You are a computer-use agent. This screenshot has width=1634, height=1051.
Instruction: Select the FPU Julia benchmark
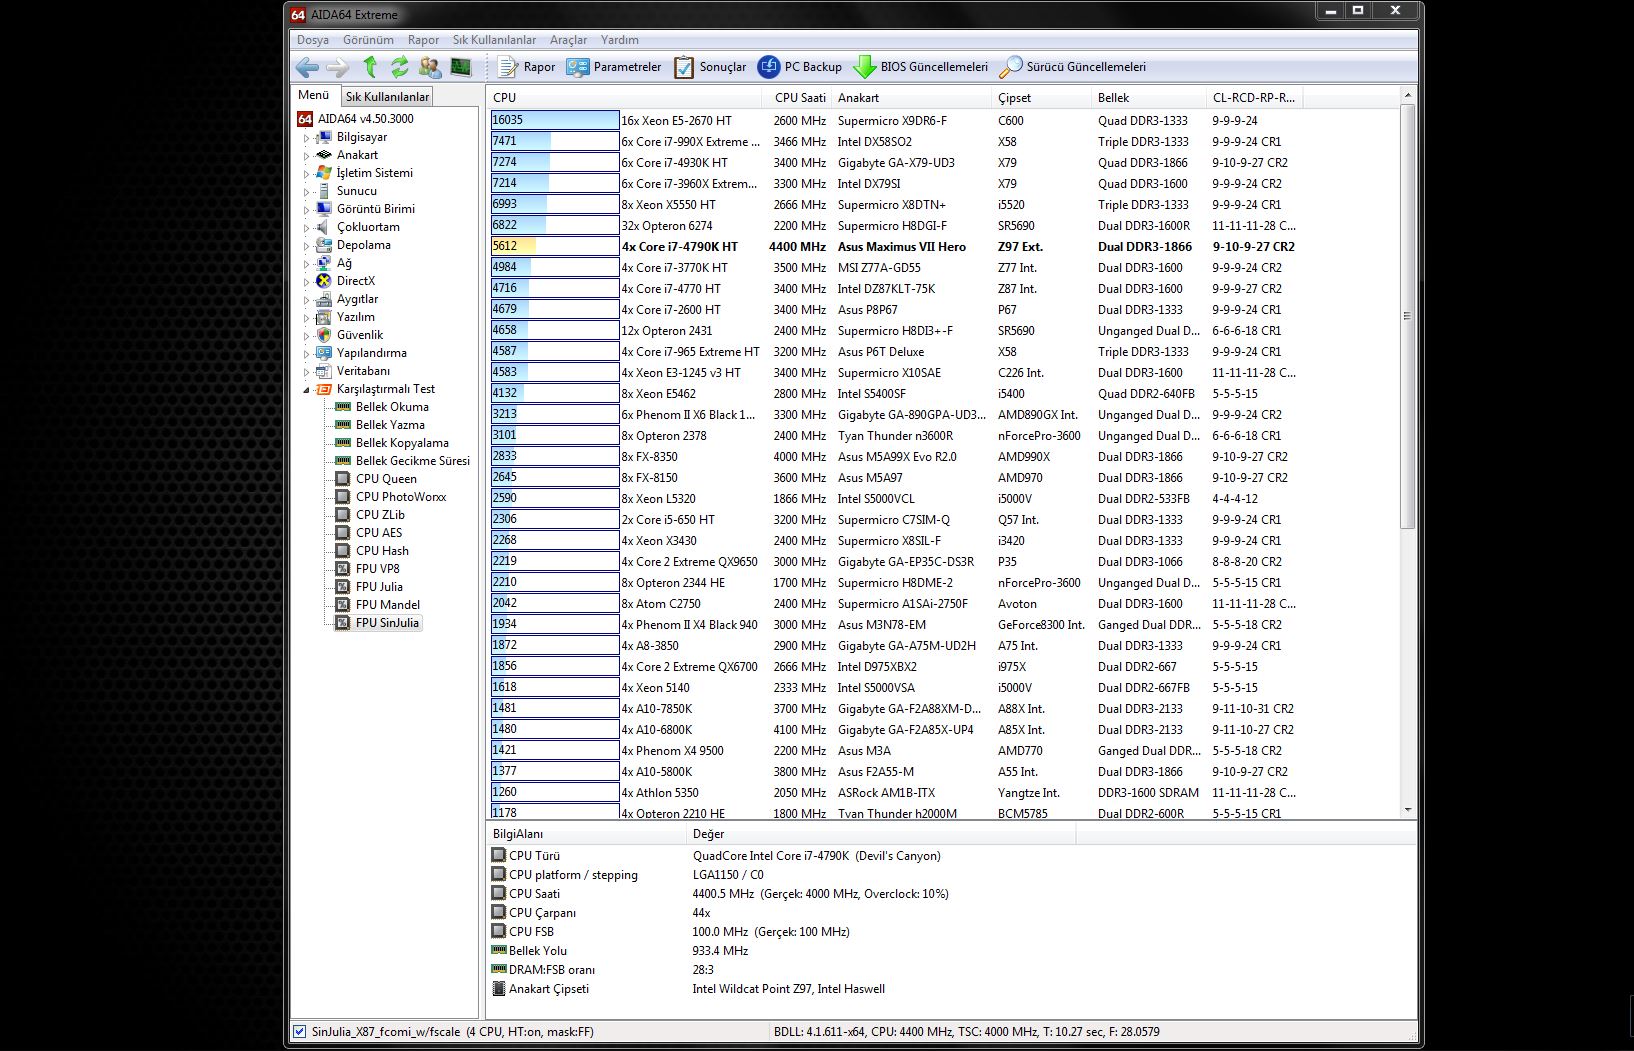(x=379, y=587)
